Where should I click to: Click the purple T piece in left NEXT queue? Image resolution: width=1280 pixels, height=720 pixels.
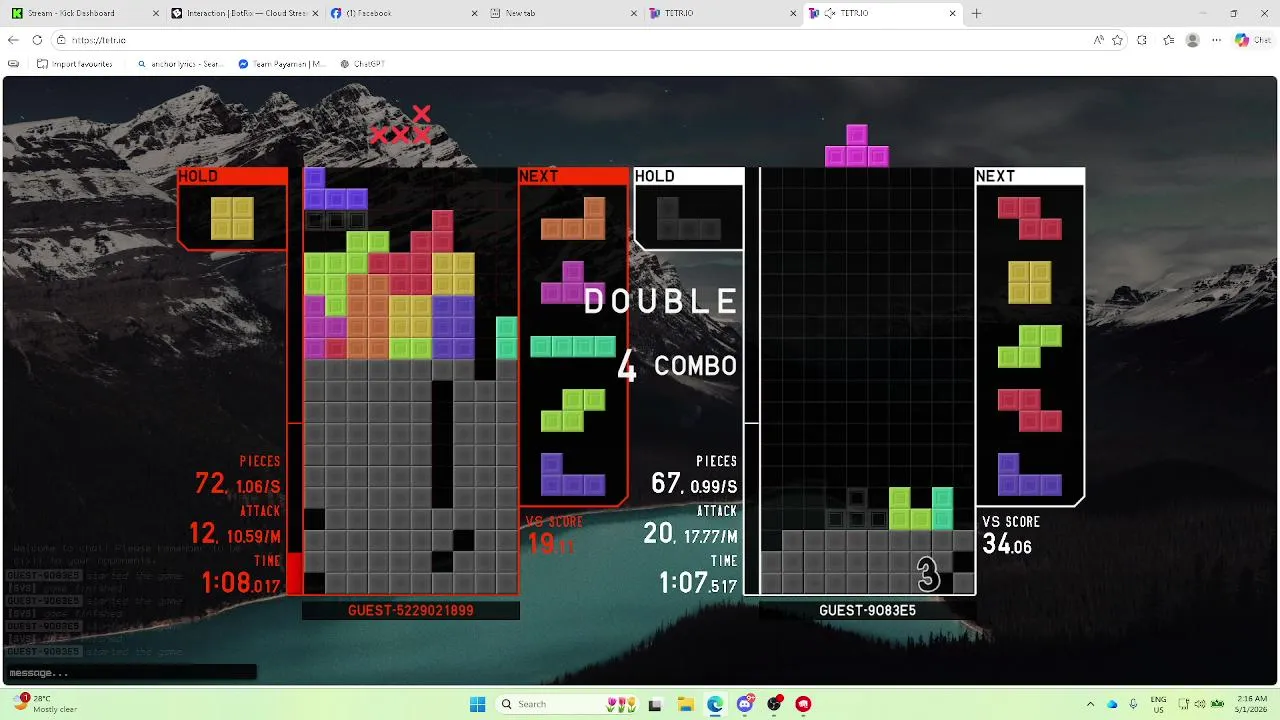coord(573,282)
